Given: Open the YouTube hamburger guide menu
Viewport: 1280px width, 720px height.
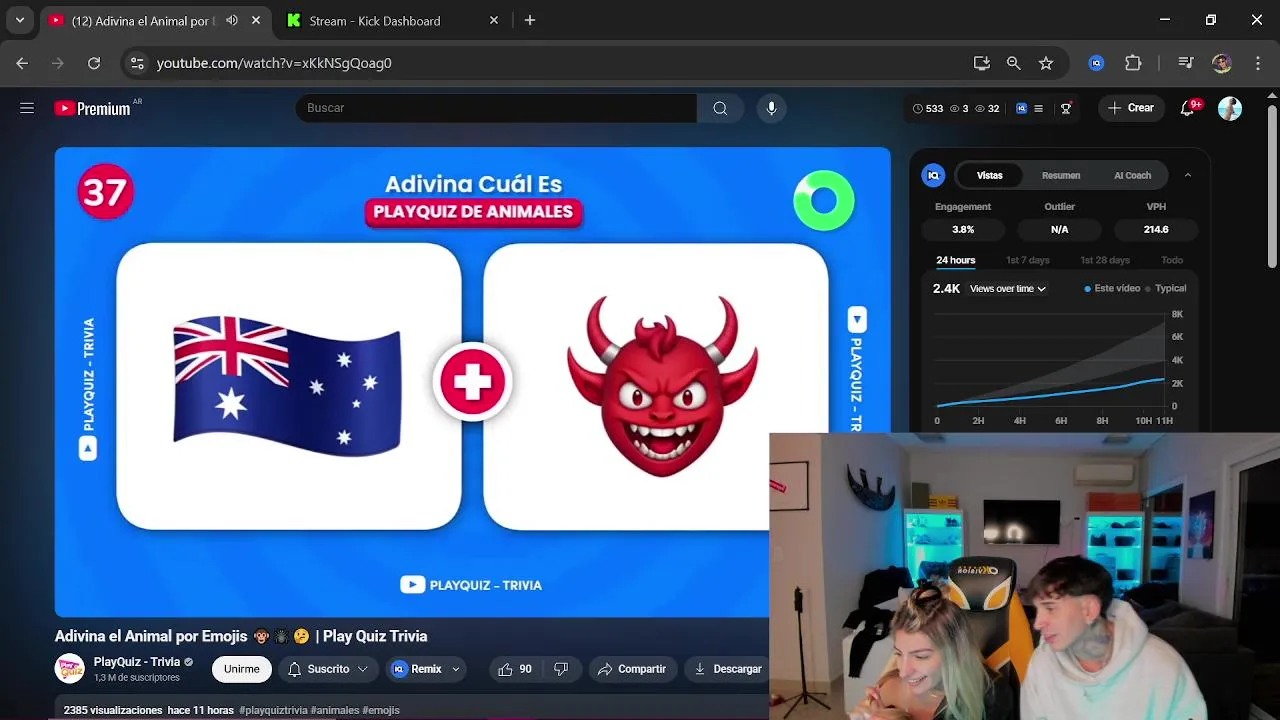Looking at the screenshot, I should point(27,108).
